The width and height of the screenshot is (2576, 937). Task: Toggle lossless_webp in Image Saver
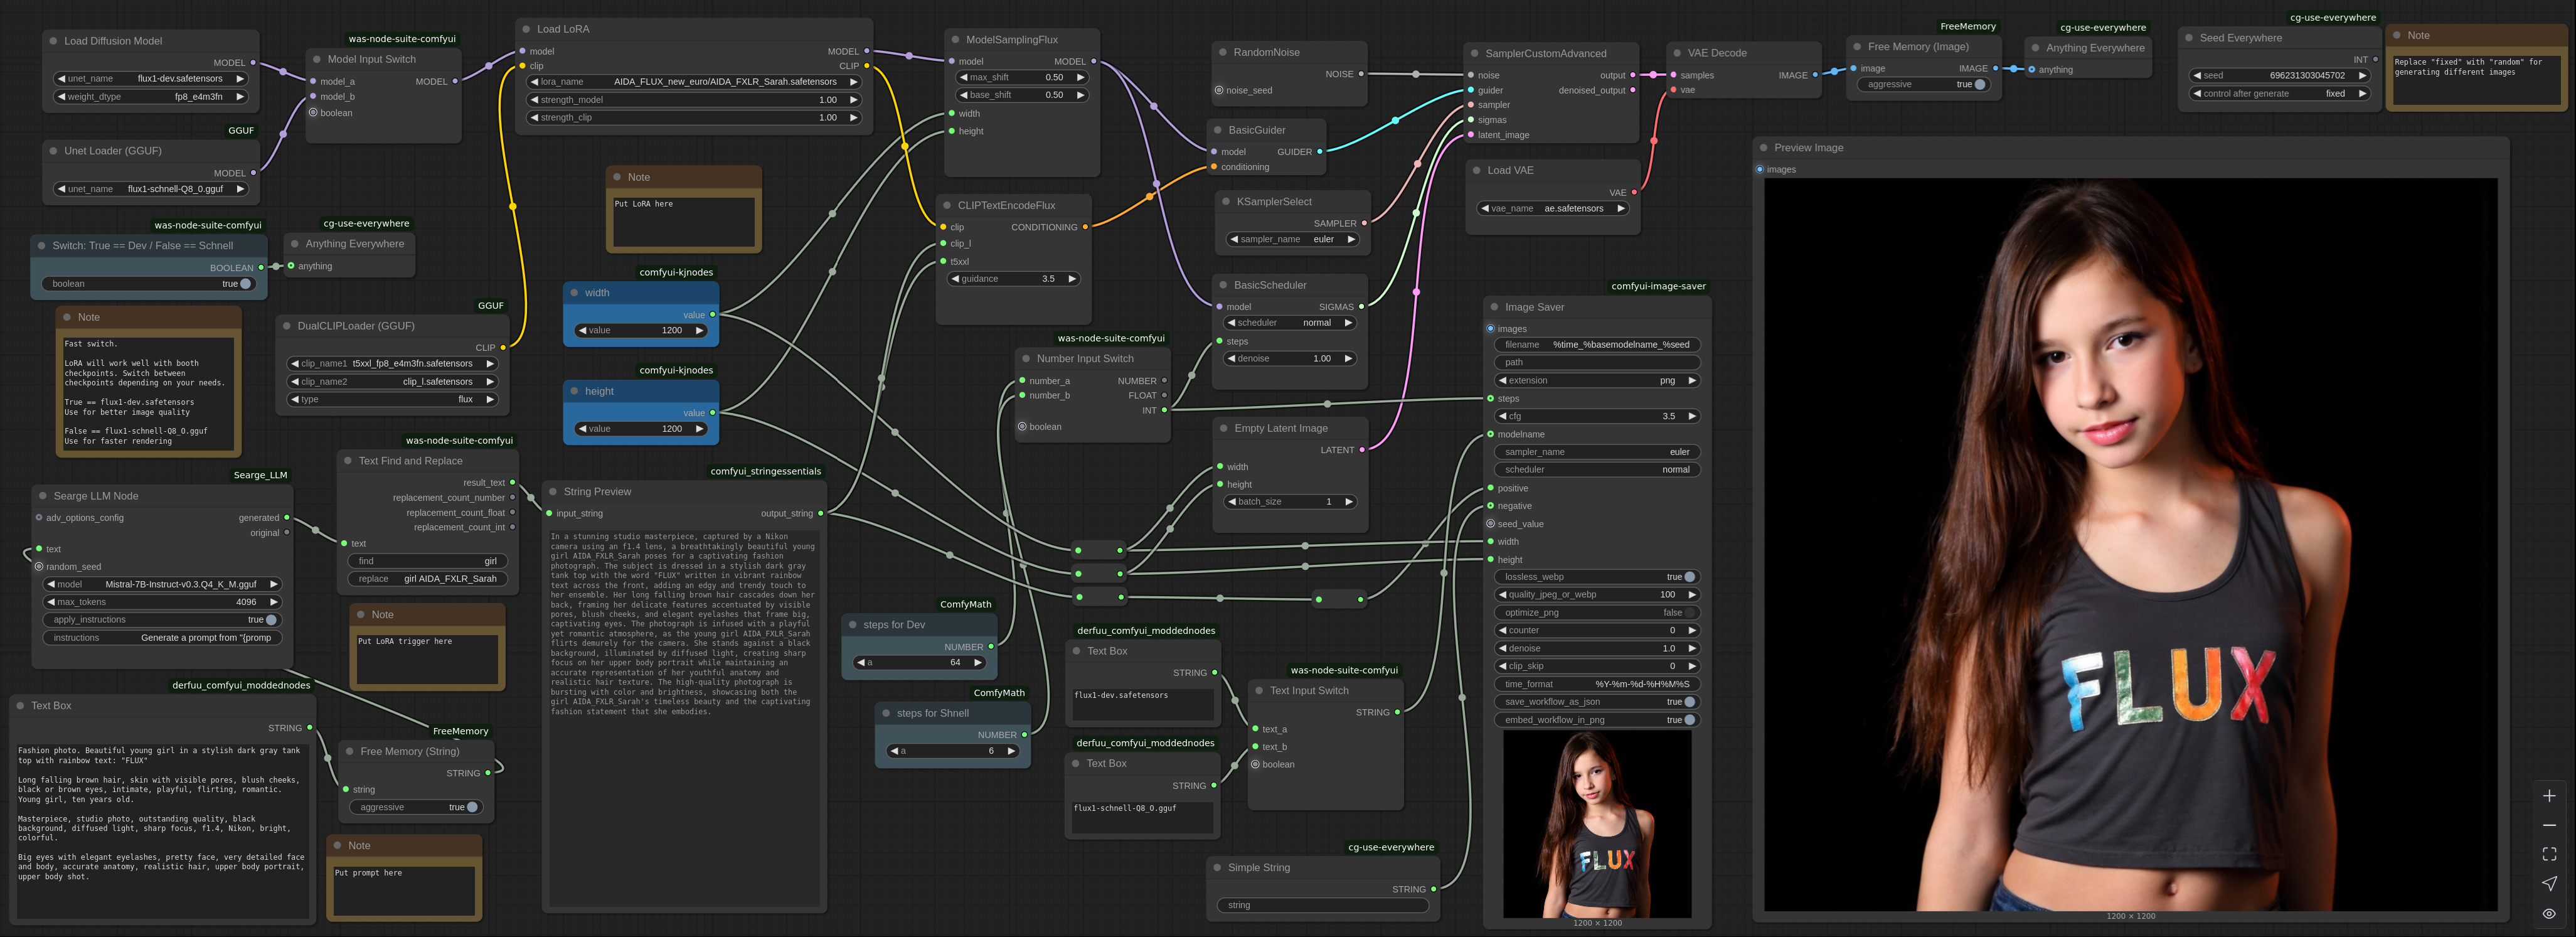pyautogui.click(x=1598, y=577)
